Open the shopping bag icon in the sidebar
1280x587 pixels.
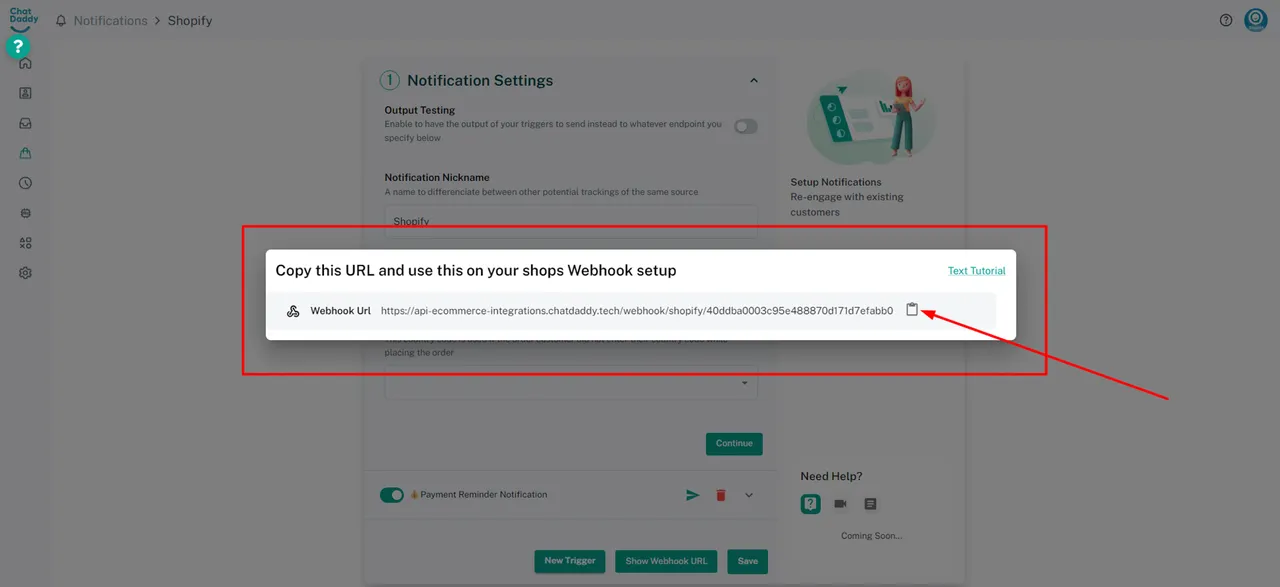(x=25, y=153)
